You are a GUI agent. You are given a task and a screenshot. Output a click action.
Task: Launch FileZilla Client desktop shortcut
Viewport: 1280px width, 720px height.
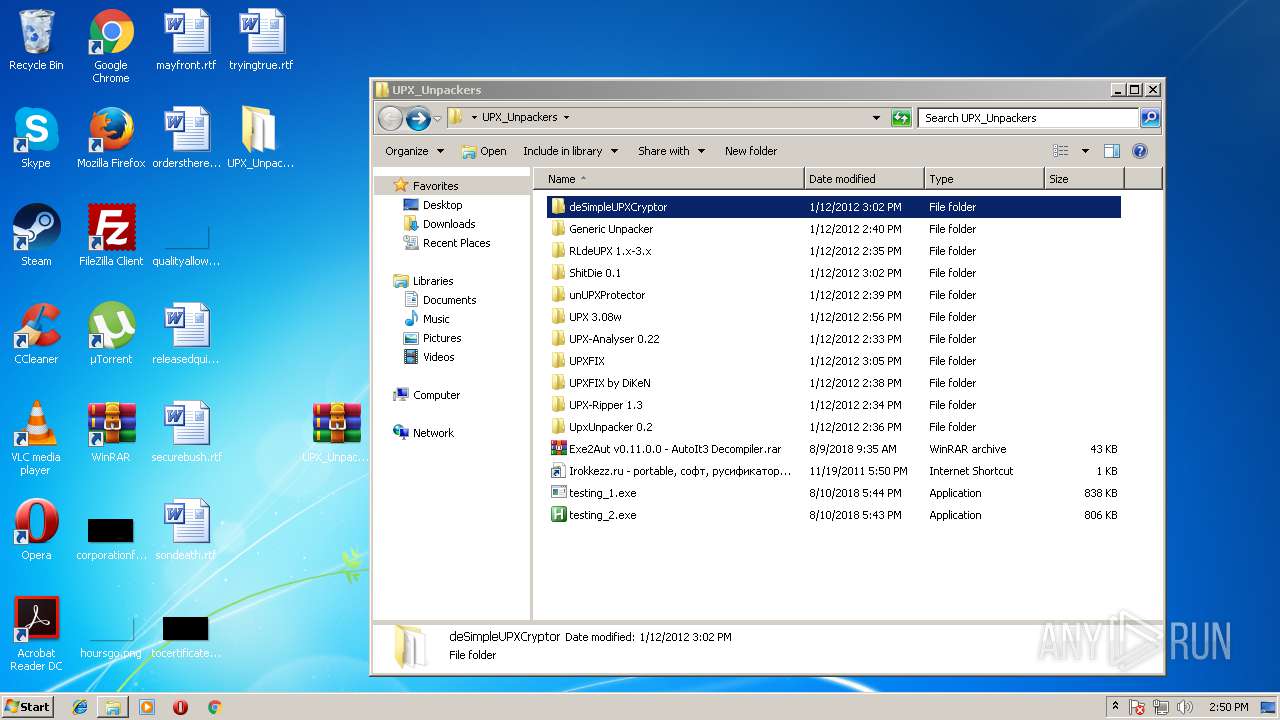pyautogui.click(x=111, y=236)
